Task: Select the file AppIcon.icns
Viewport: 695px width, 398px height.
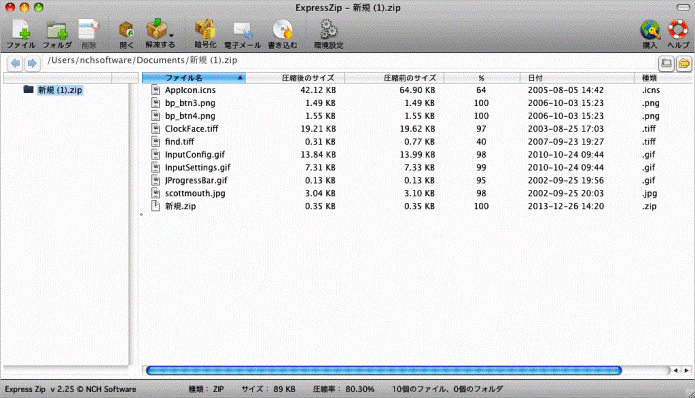Action: click(190, 90)
